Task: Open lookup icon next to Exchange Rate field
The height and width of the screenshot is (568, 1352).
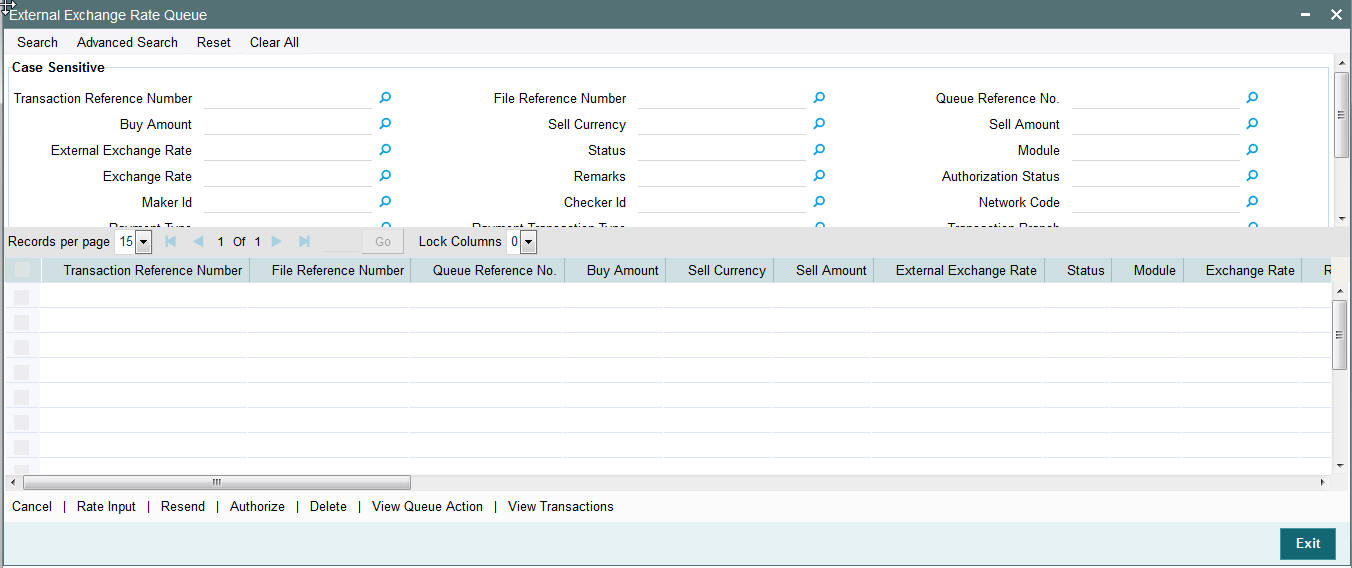Action: tap(385, 176)
